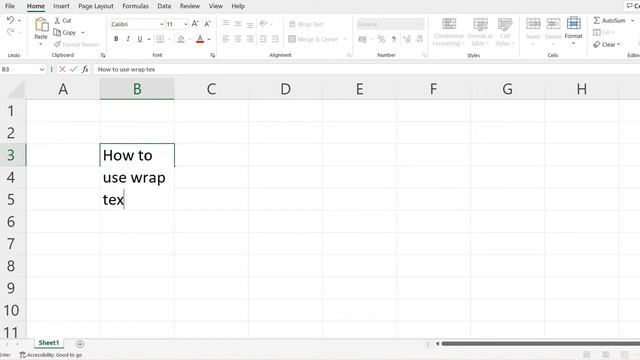Expand the Name Box dropdown arrow
Screen dimensions: 640x360
point(42,69)
